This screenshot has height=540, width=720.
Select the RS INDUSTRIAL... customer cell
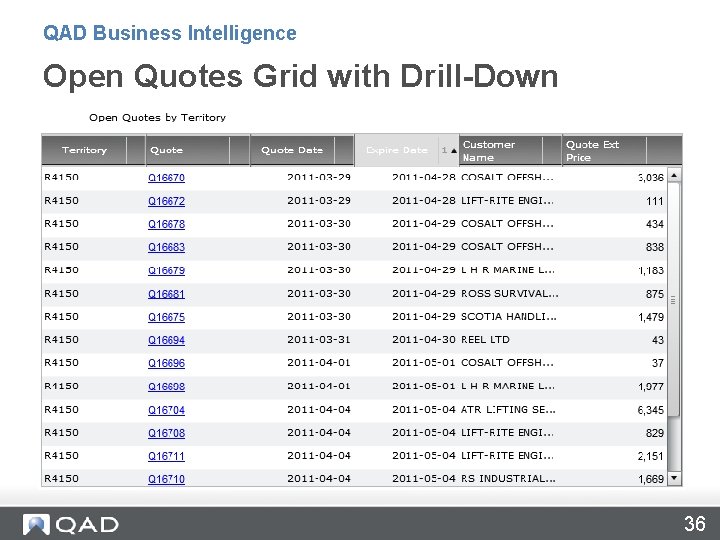(508, 478)
